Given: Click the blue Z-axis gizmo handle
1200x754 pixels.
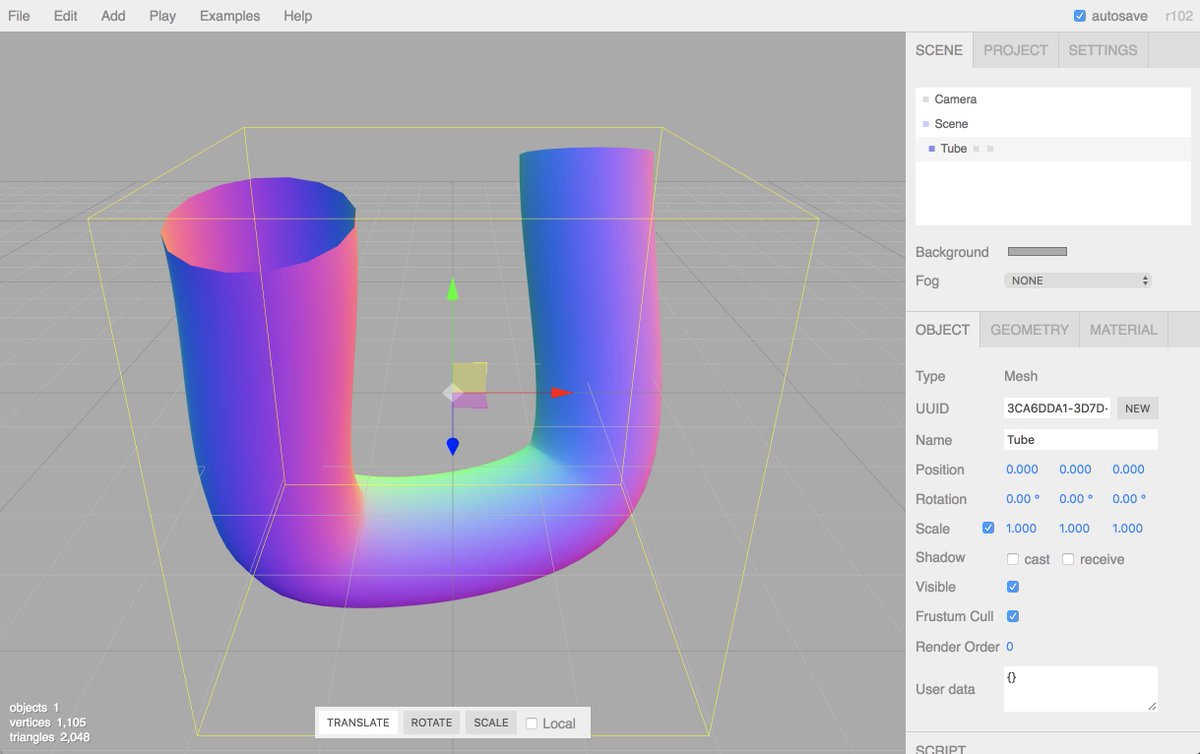Looking at the screenshot, I should pos(452,445).
